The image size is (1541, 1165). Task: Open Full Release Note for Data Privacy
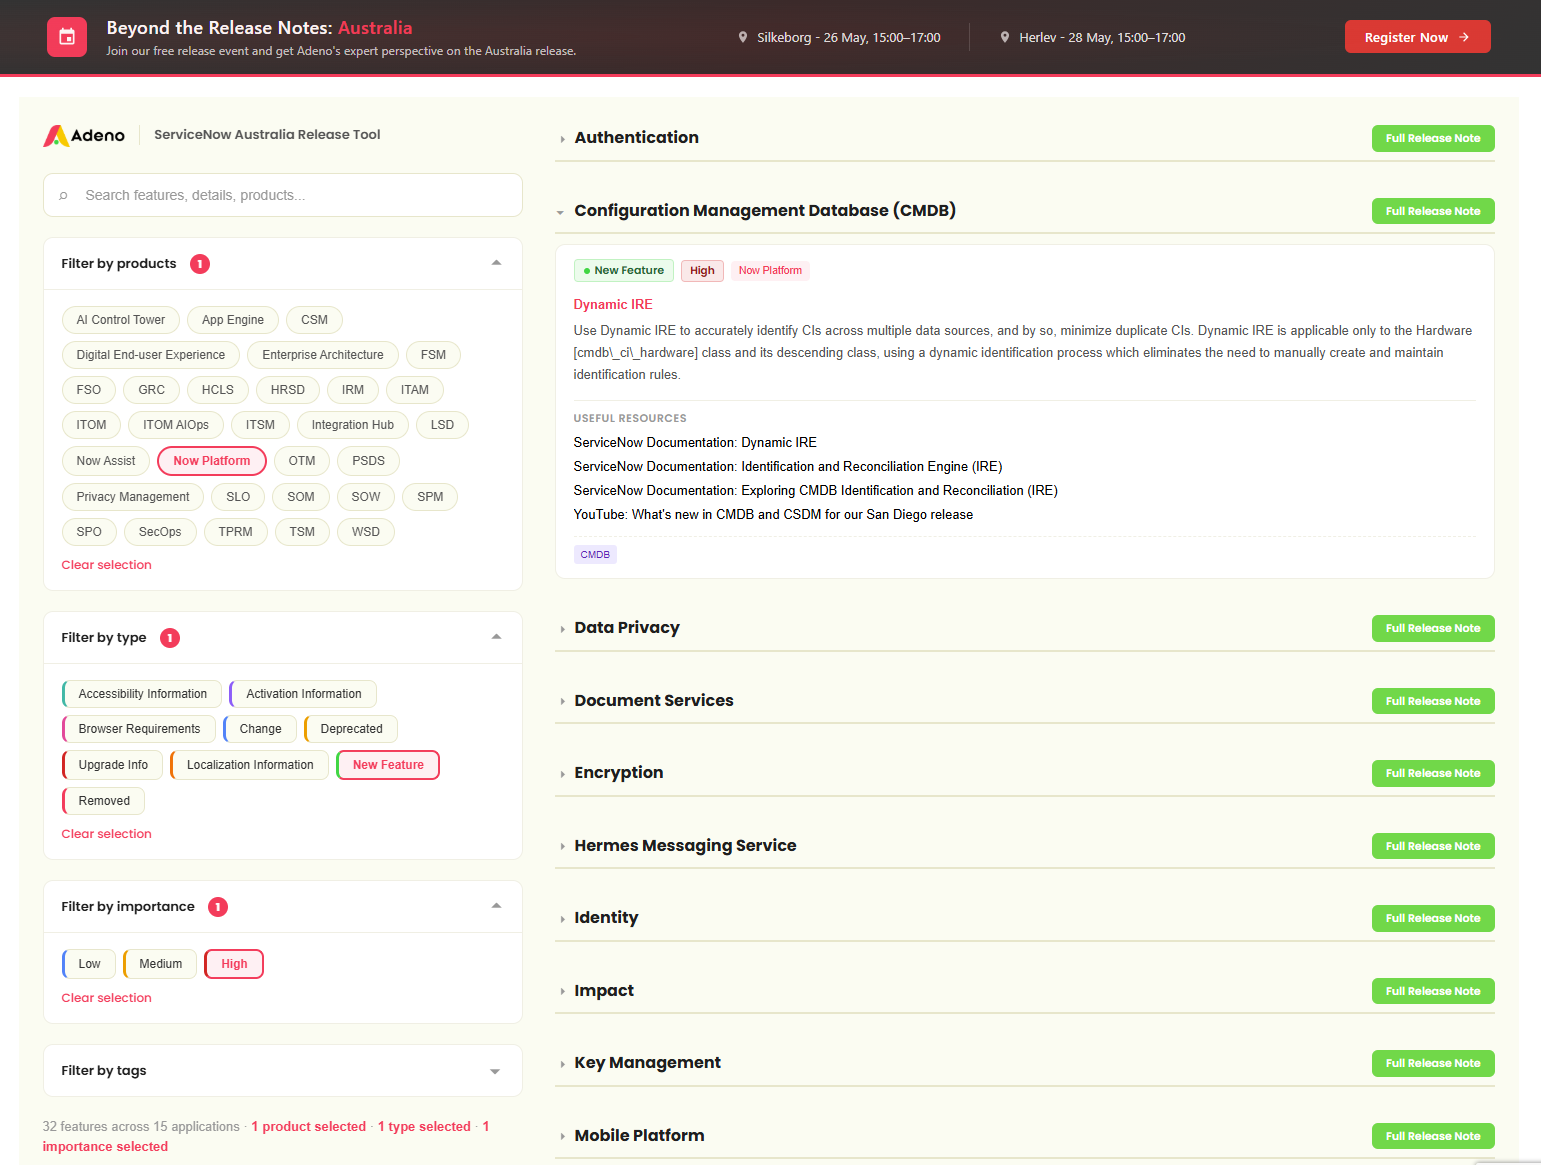coord(1433,628)
